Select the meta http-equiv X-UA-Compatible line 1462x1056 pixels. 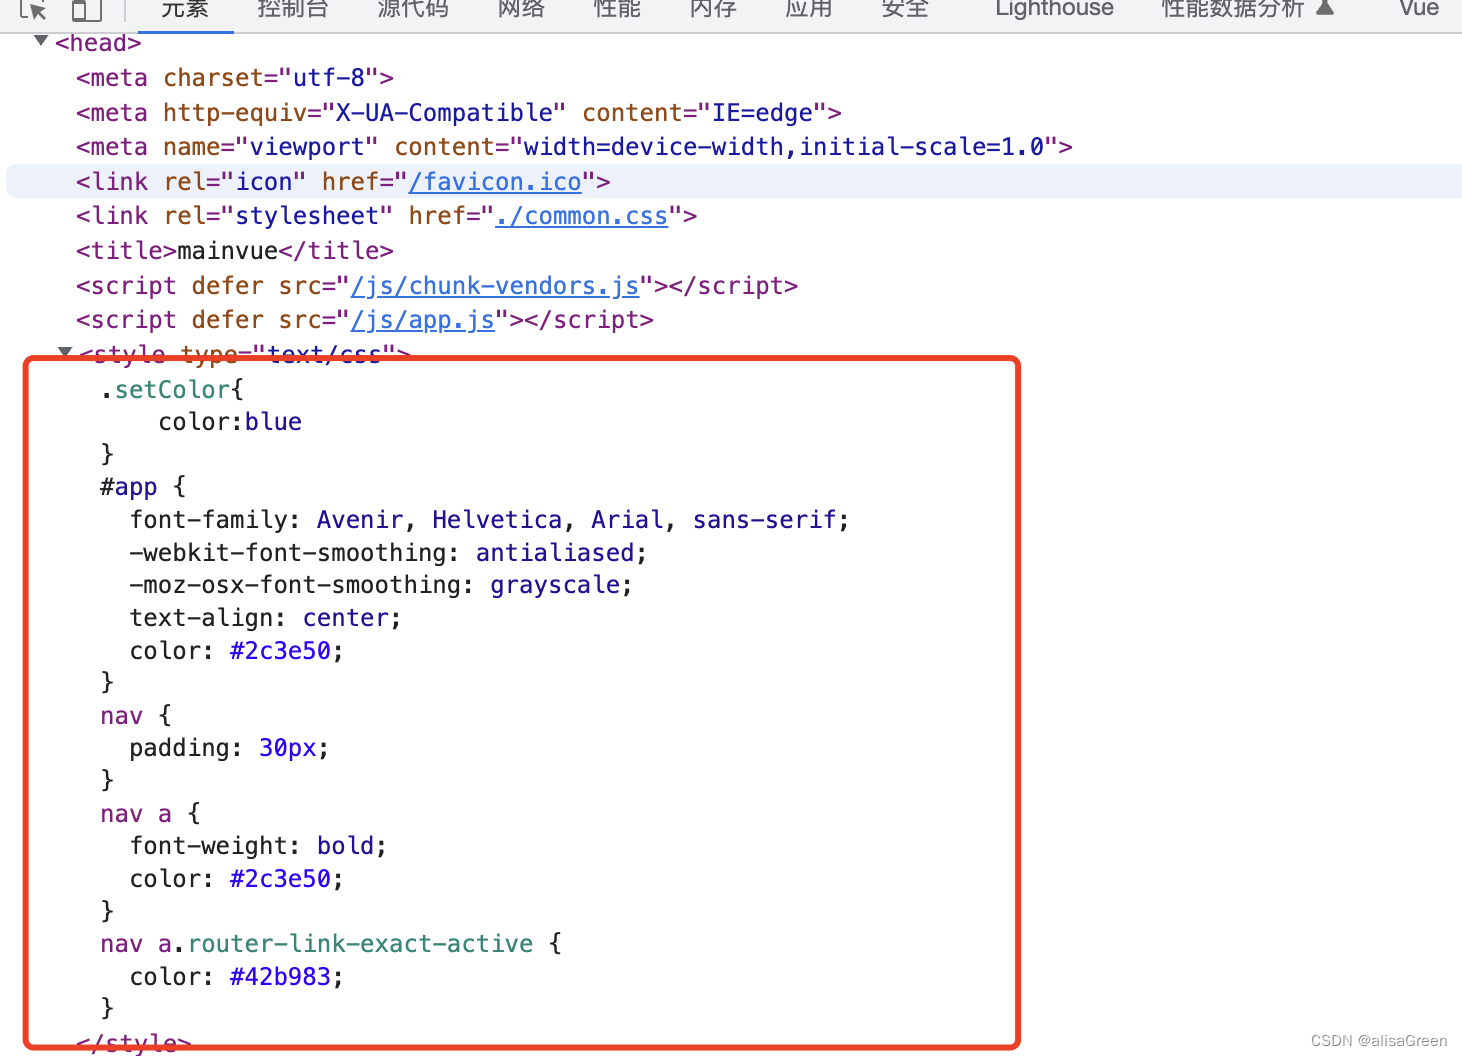pyautogui.click(x=459, y=113)
